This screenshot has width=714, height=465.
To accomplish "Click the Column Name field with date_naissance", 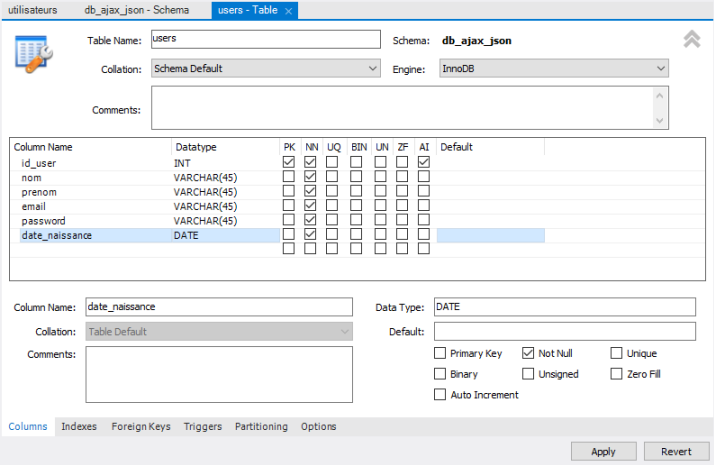I will [219, 307].
